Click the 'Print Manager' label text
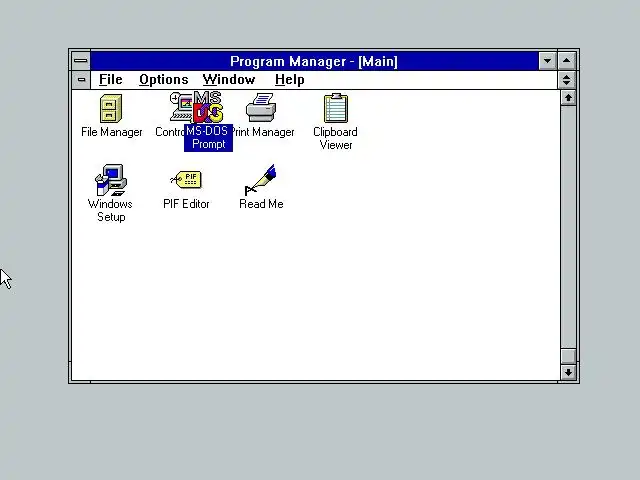This screenshot has height=480, width=640. tap(264, 132)
